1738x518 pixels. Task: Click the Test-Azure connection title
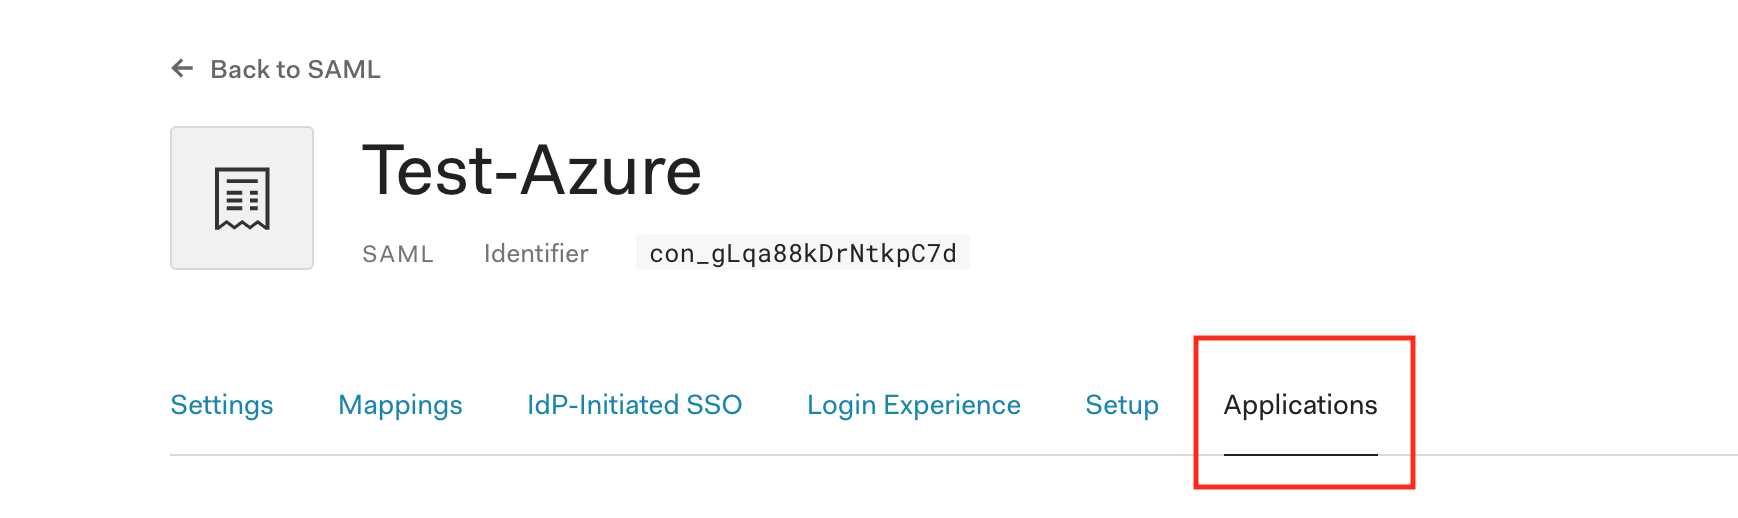(532, 170)
